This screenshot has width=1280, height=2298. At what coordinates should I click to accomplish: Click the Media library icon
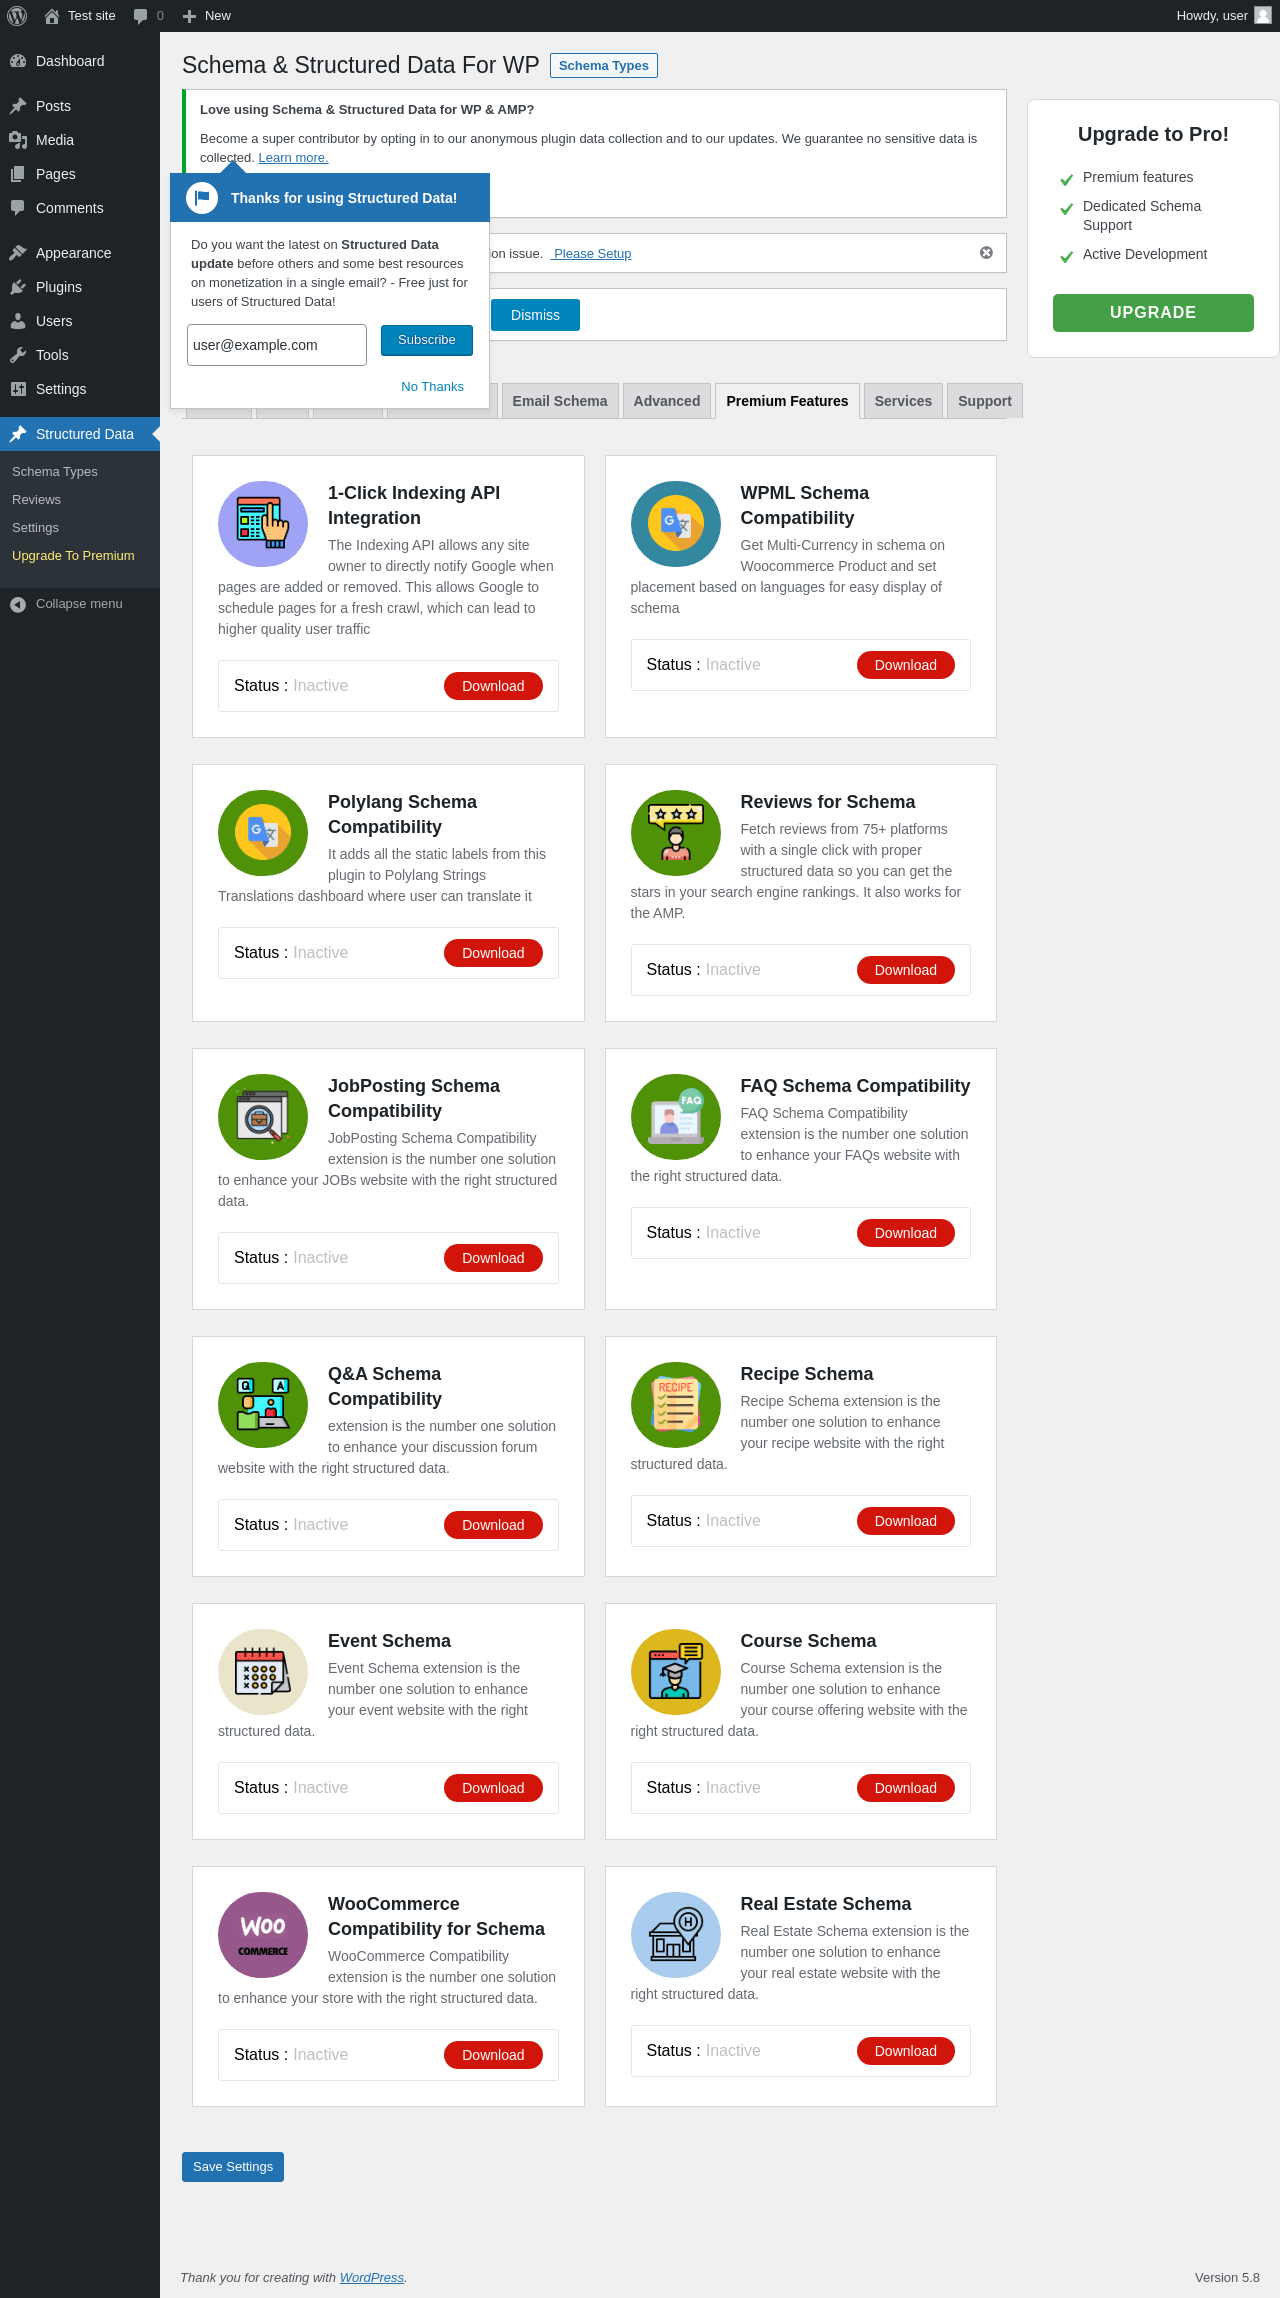click(x=18, y=140)
